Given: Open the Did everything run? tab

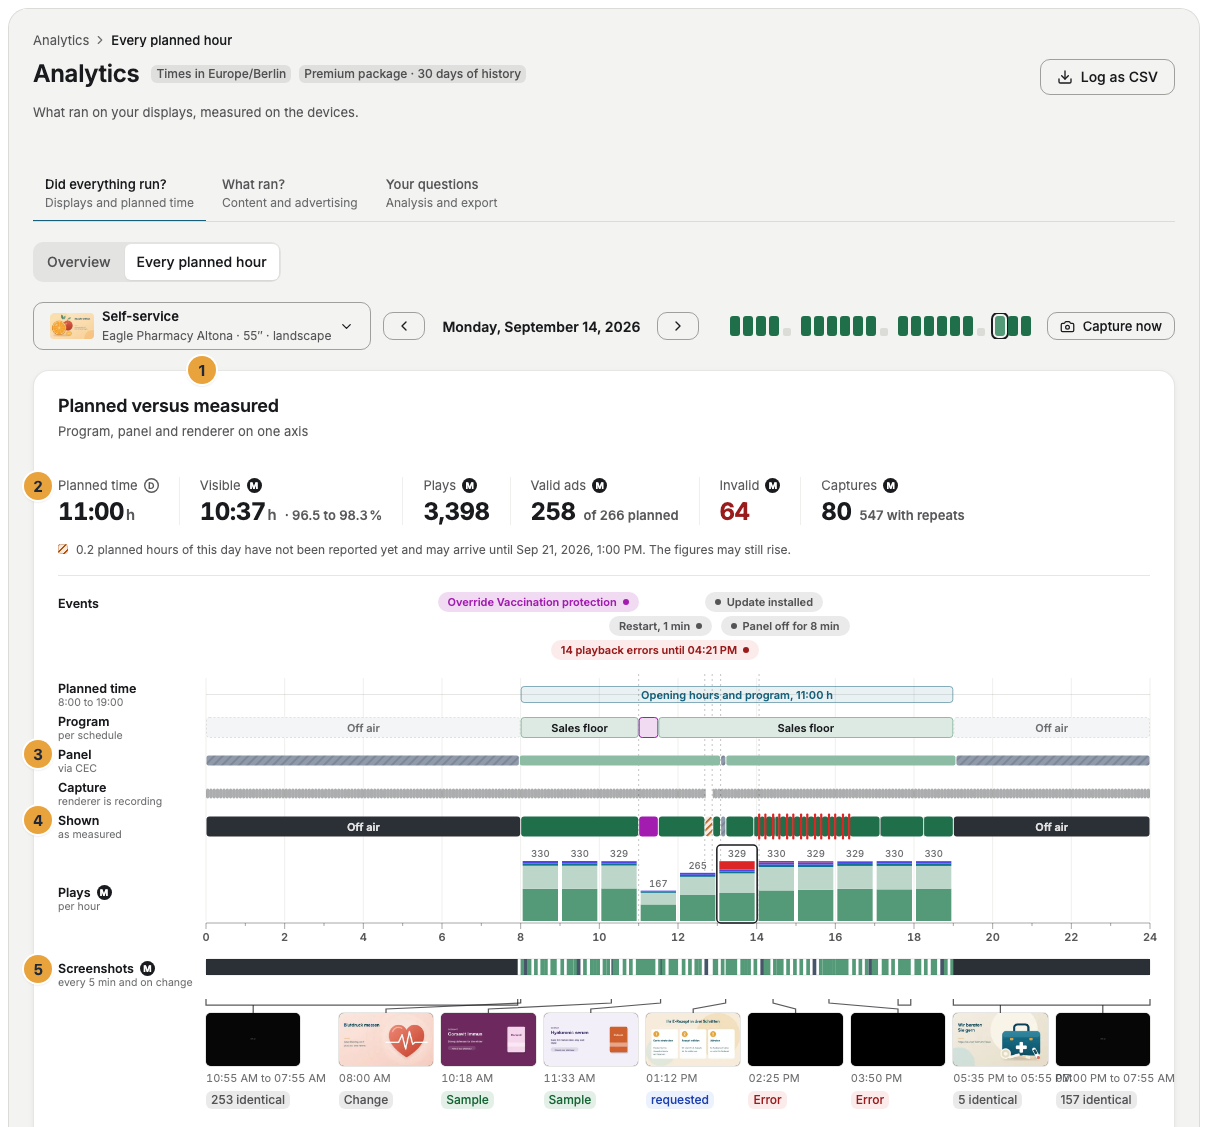Looking at the screenshot, I should (120, 193).
